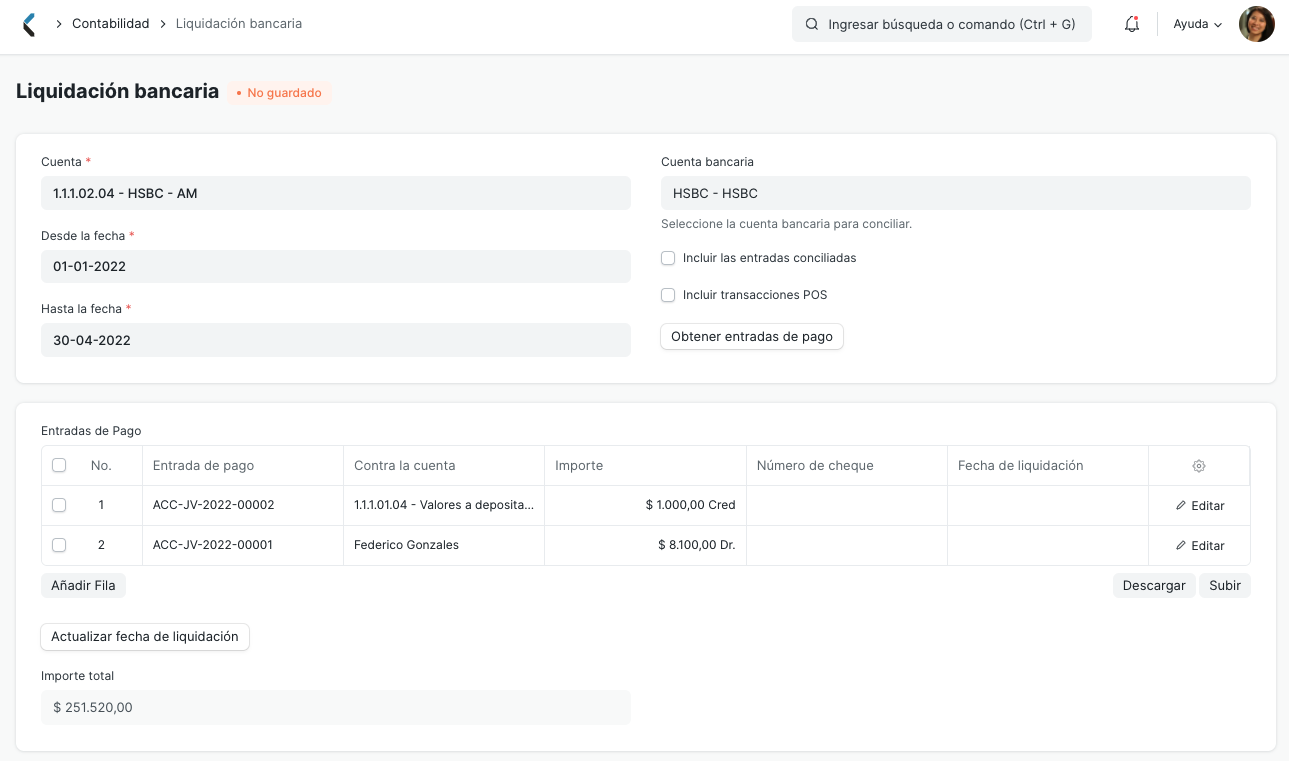Open Desde la fecha date picker
1289x761 pixels.
tap(336, 267)
